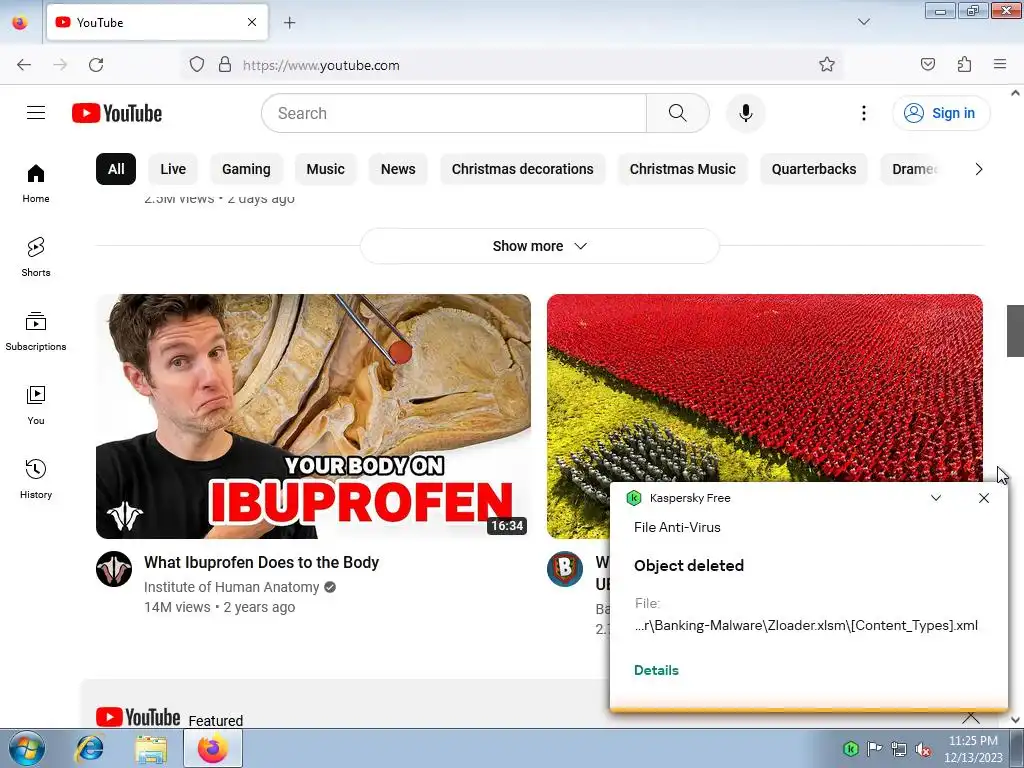Dismiss the YouTube Featured section
The width and height of the screenshot is (1024, 768).
[970, 718]
